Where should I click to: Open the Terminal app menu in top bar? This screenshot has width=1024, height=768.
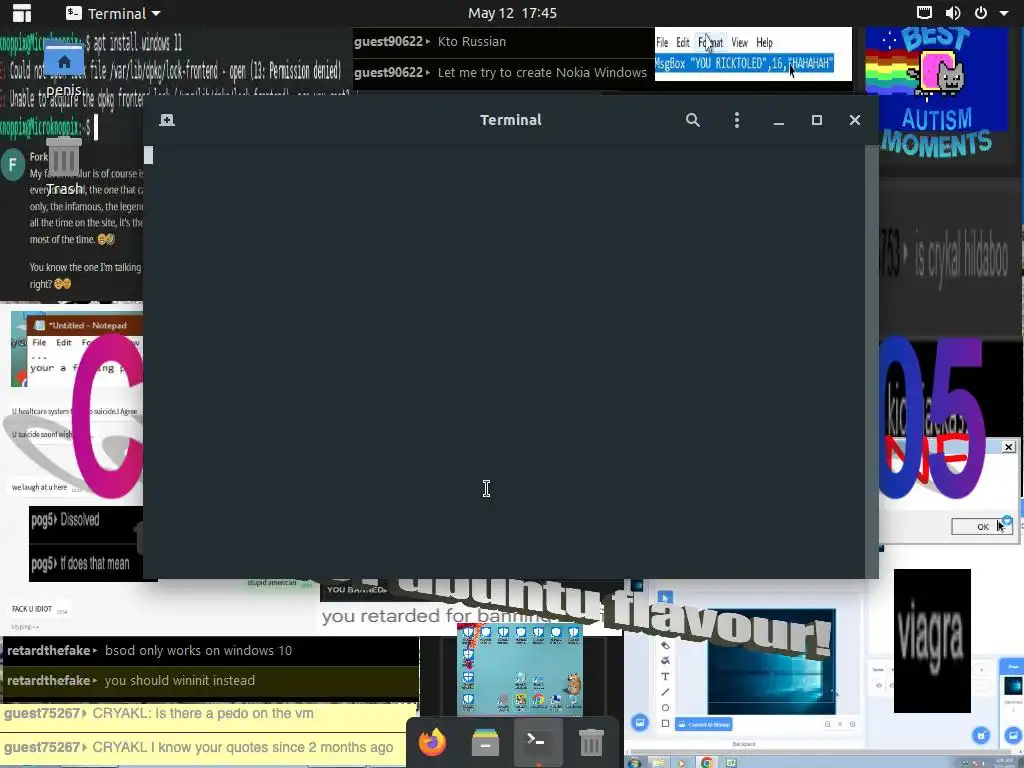click(x=113, y=13)
